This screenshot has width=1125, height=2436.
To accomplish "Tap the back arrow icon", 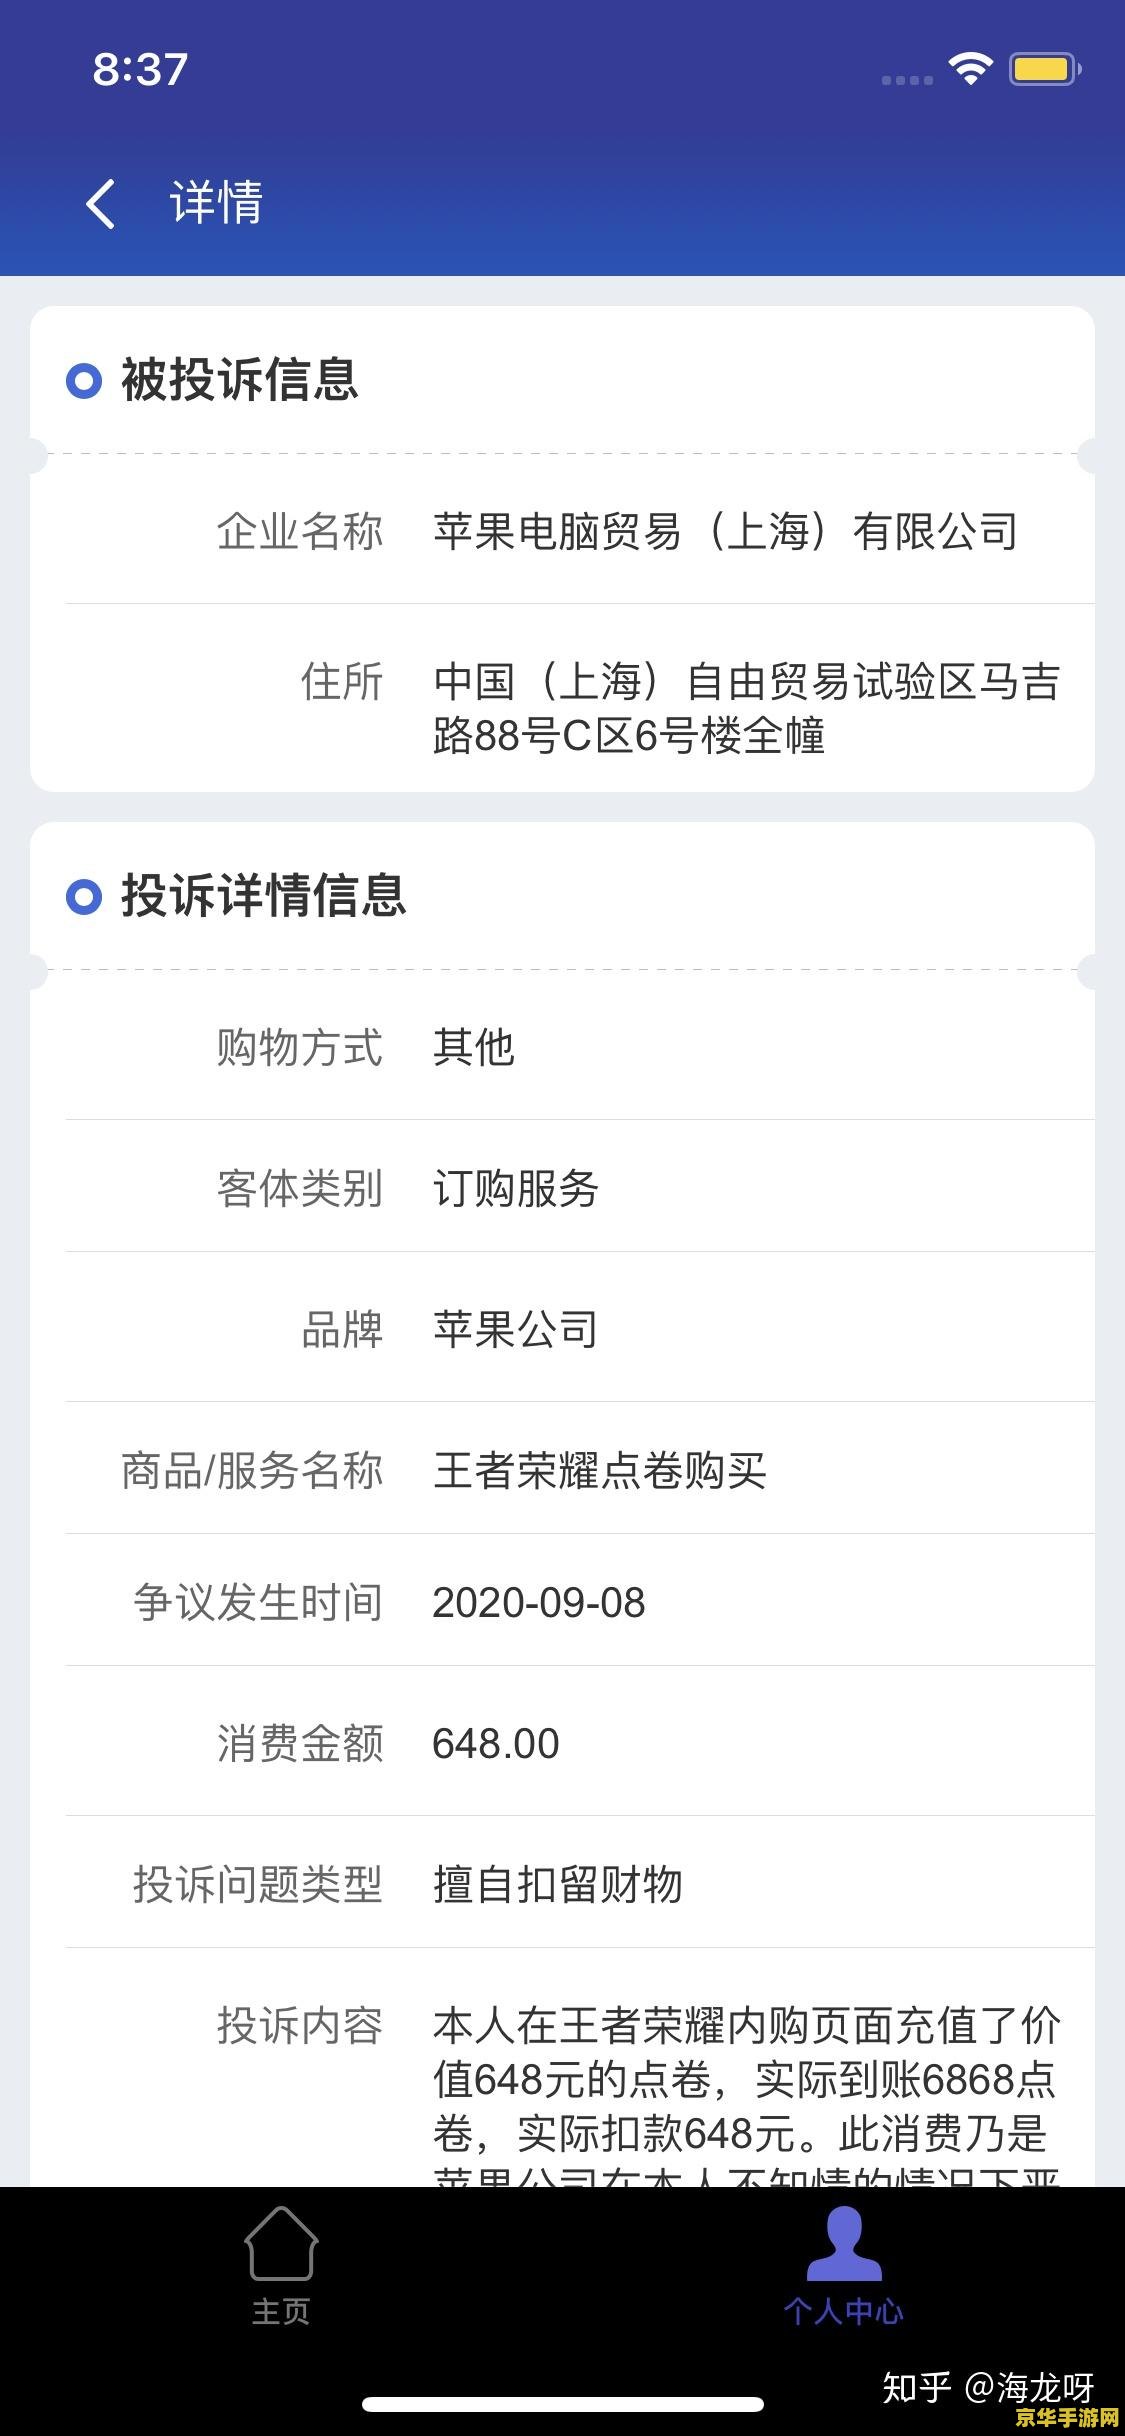I will click(101, 204).
